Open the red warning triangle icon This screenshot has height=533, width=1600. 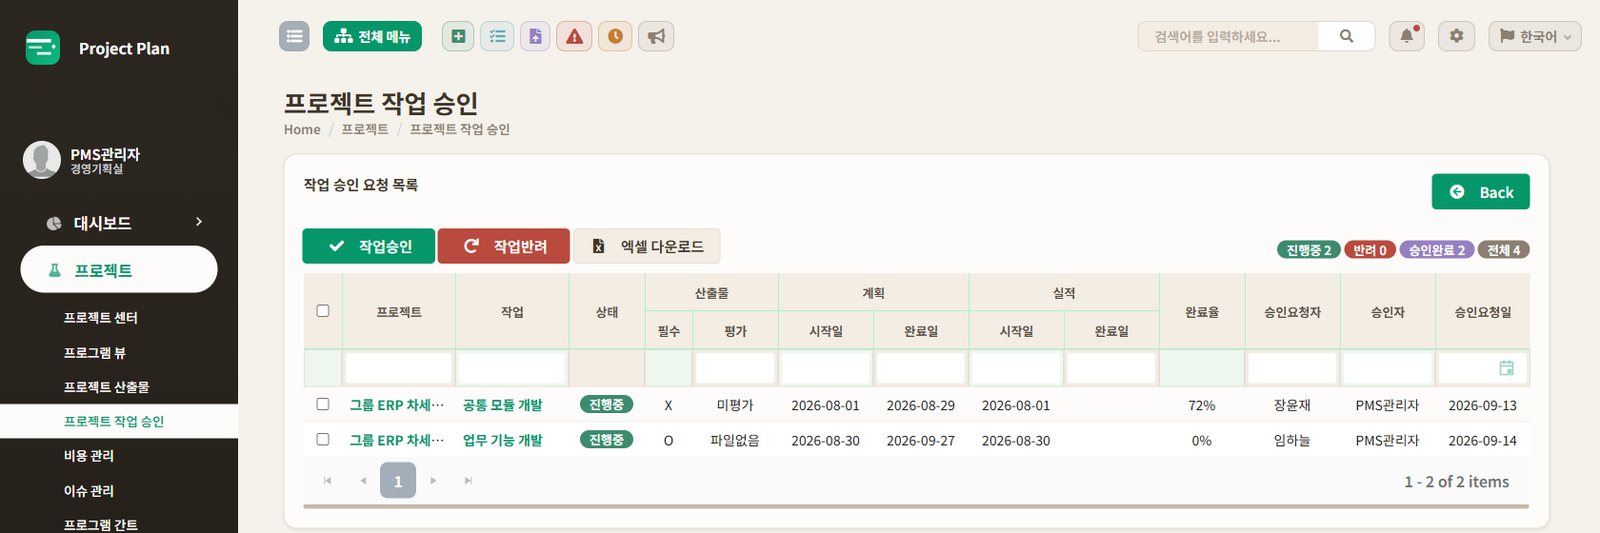click(x=574, y=36)
